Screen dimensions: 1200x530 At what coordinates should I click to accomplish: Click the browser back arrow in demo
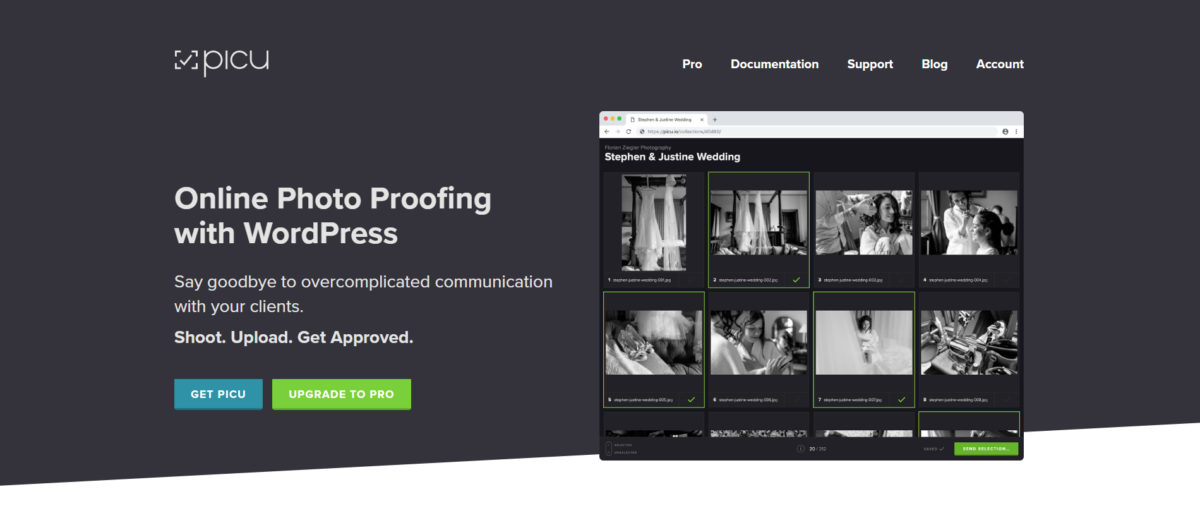606,131
